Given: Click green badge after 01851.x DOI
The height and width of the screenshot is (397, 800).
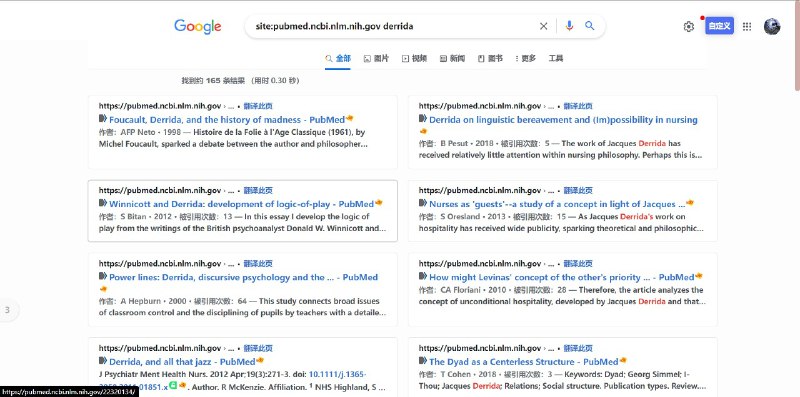Looking at the screenshot, I should click(173, 386).
